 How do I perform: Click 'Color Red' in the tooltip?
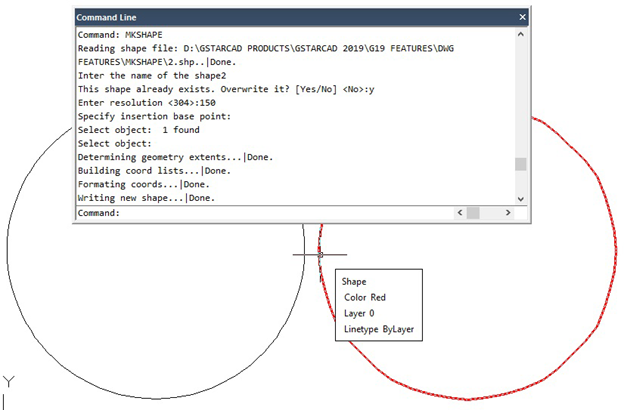[x=365, y=297]
